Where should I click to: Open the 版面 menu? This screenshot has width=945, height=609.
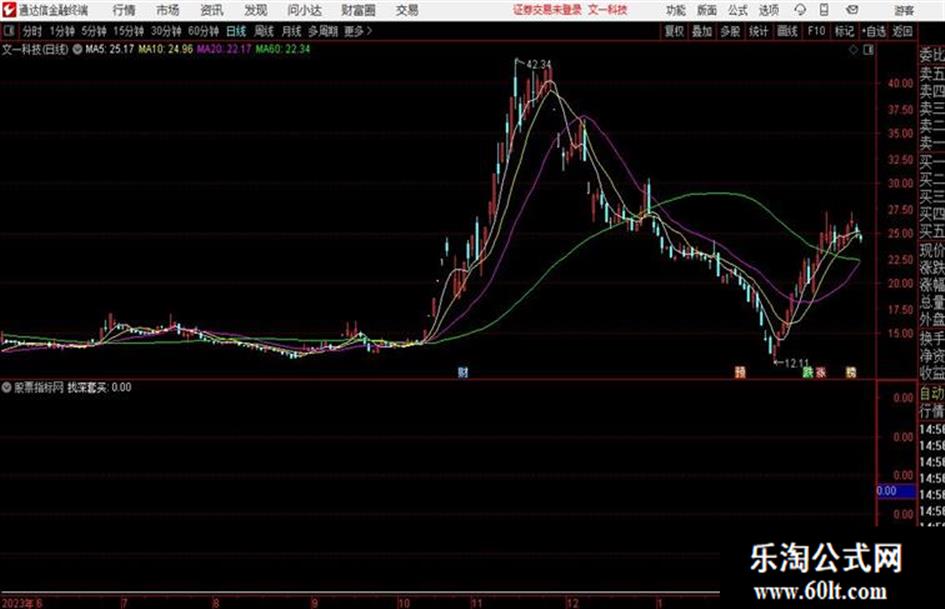[x=706, y=10]
